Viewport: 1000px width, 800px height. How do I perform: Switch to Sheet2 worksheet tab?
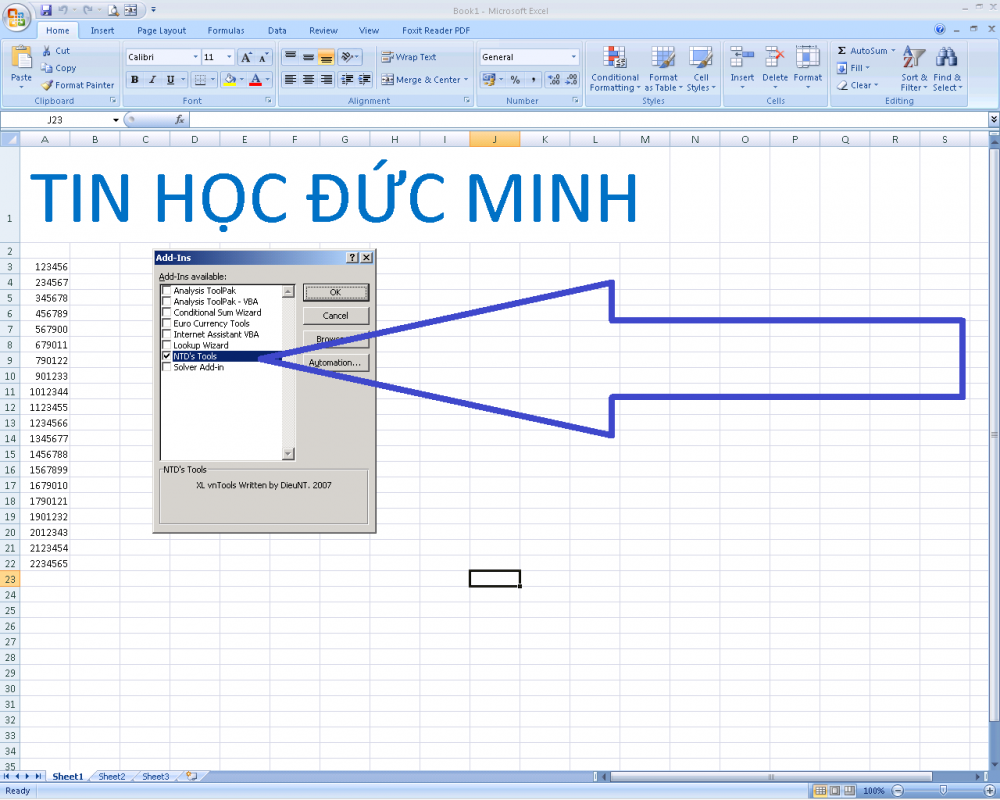point(112,776)
